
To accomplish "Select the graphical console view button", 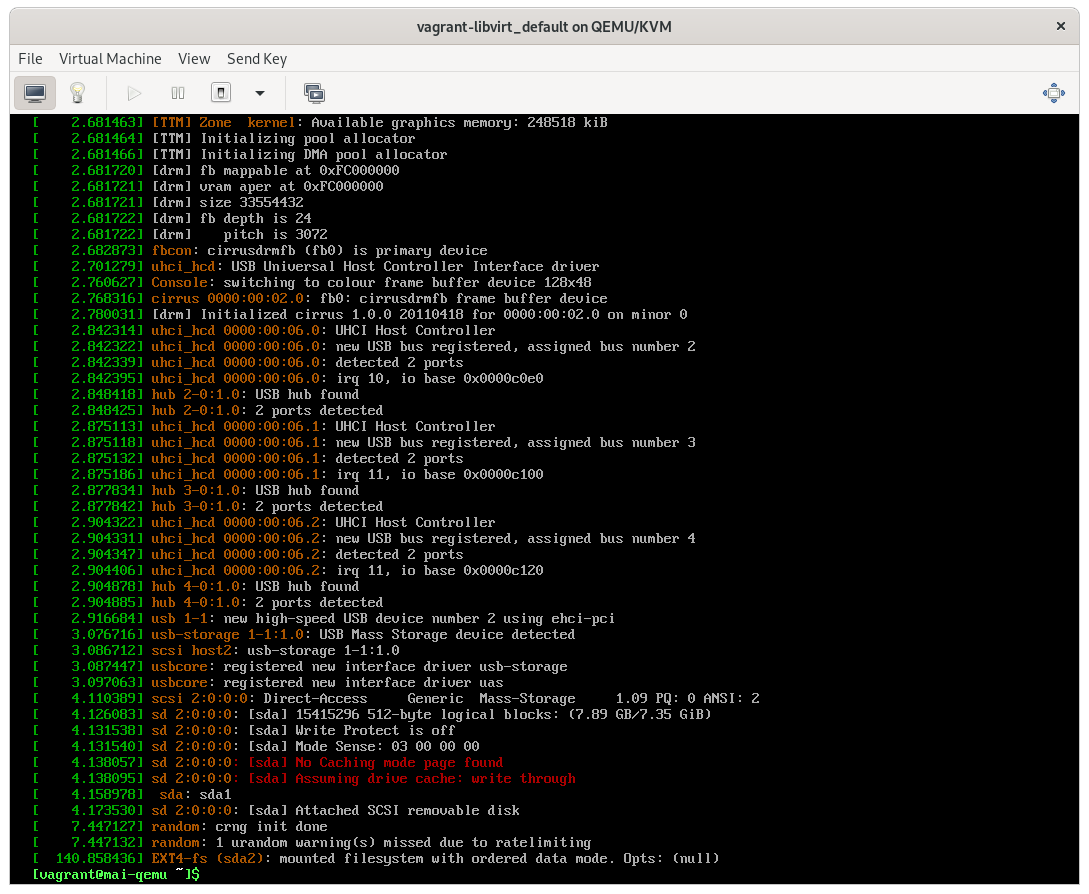I will (x=35, y=92).
